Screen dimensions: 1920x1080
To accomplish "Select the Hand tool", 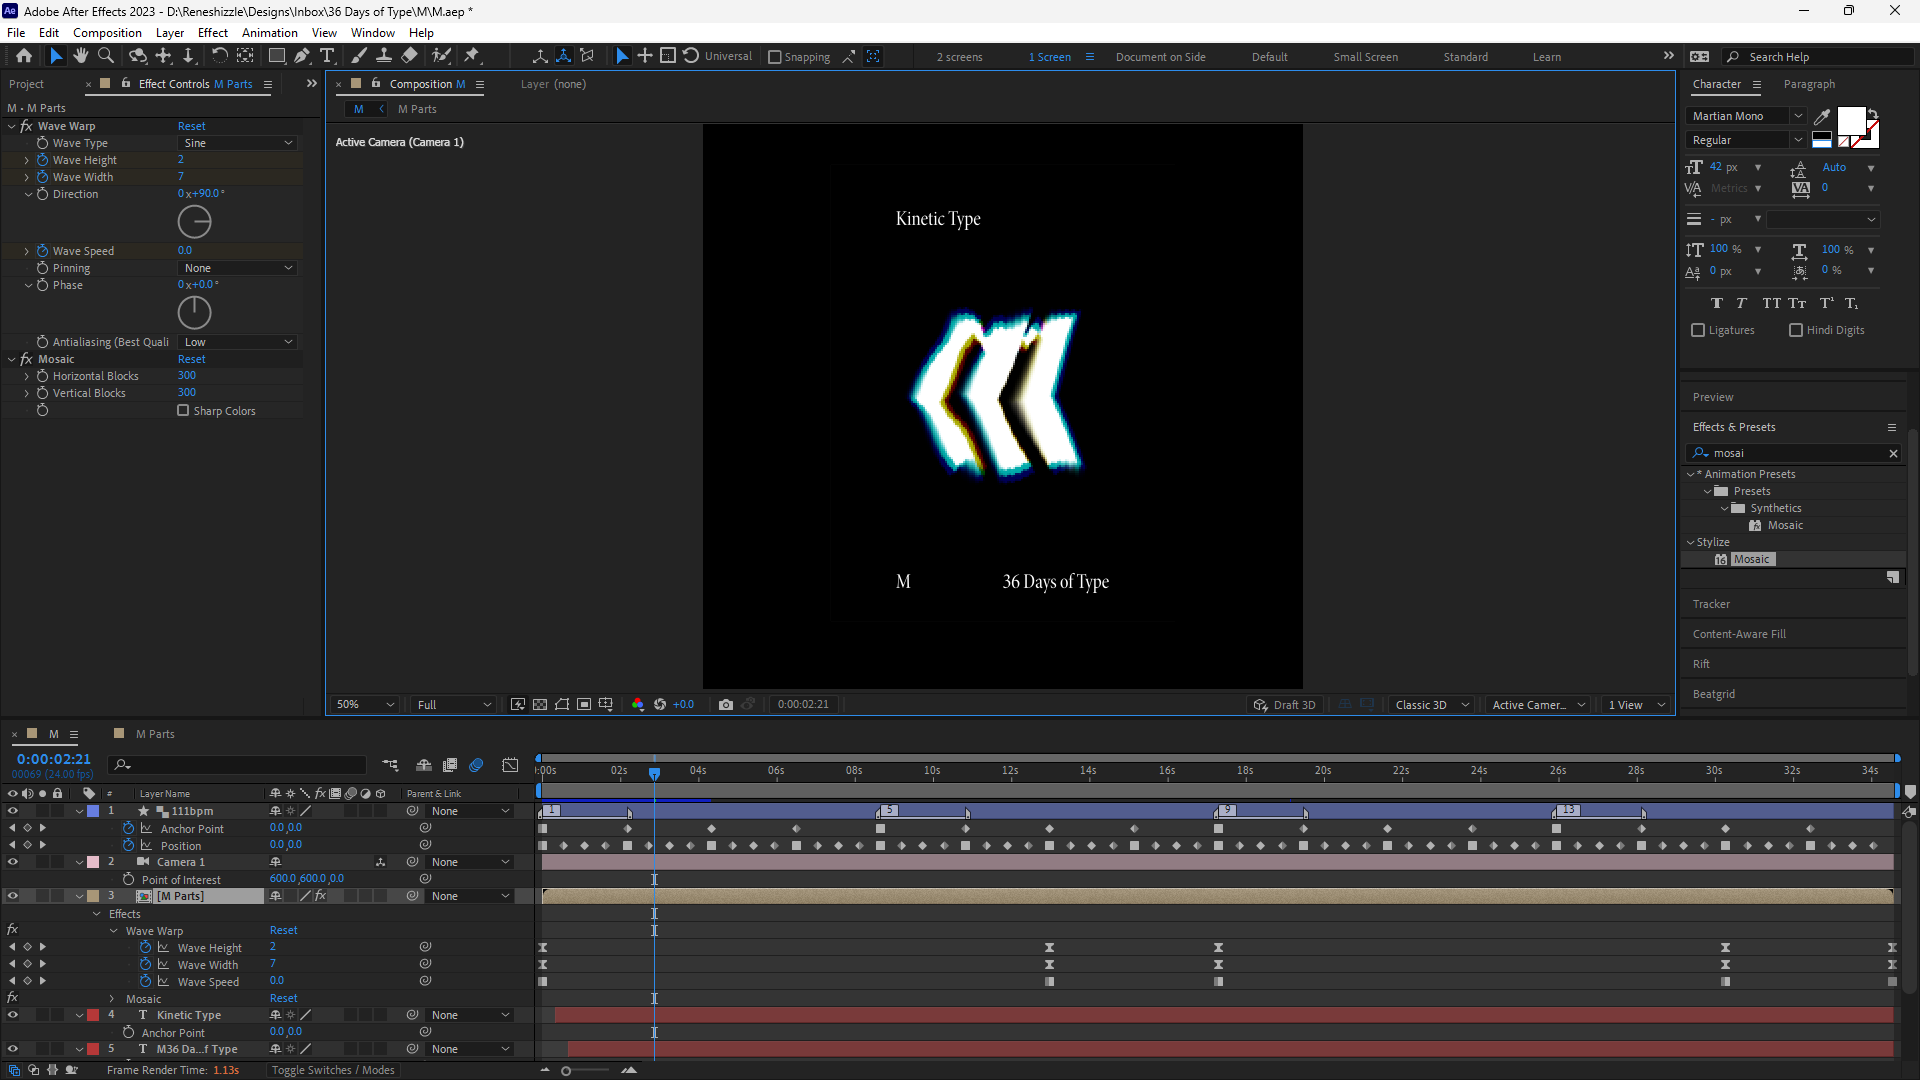I will click(81, 56).
